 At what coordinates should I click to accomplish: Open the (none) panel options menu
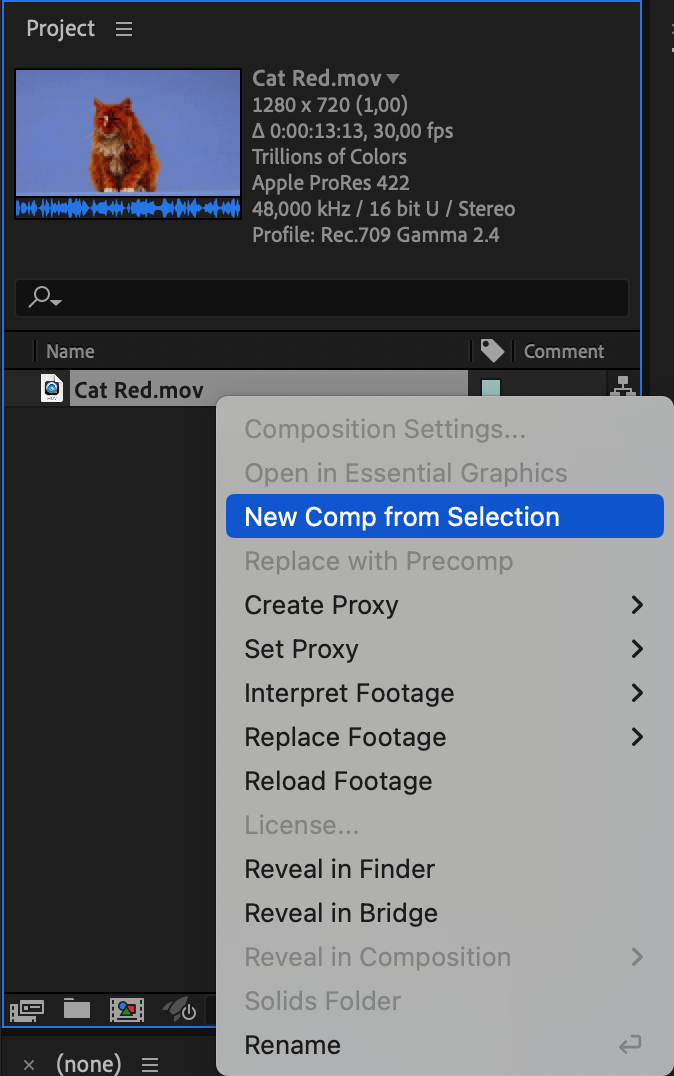point(150,1064)
